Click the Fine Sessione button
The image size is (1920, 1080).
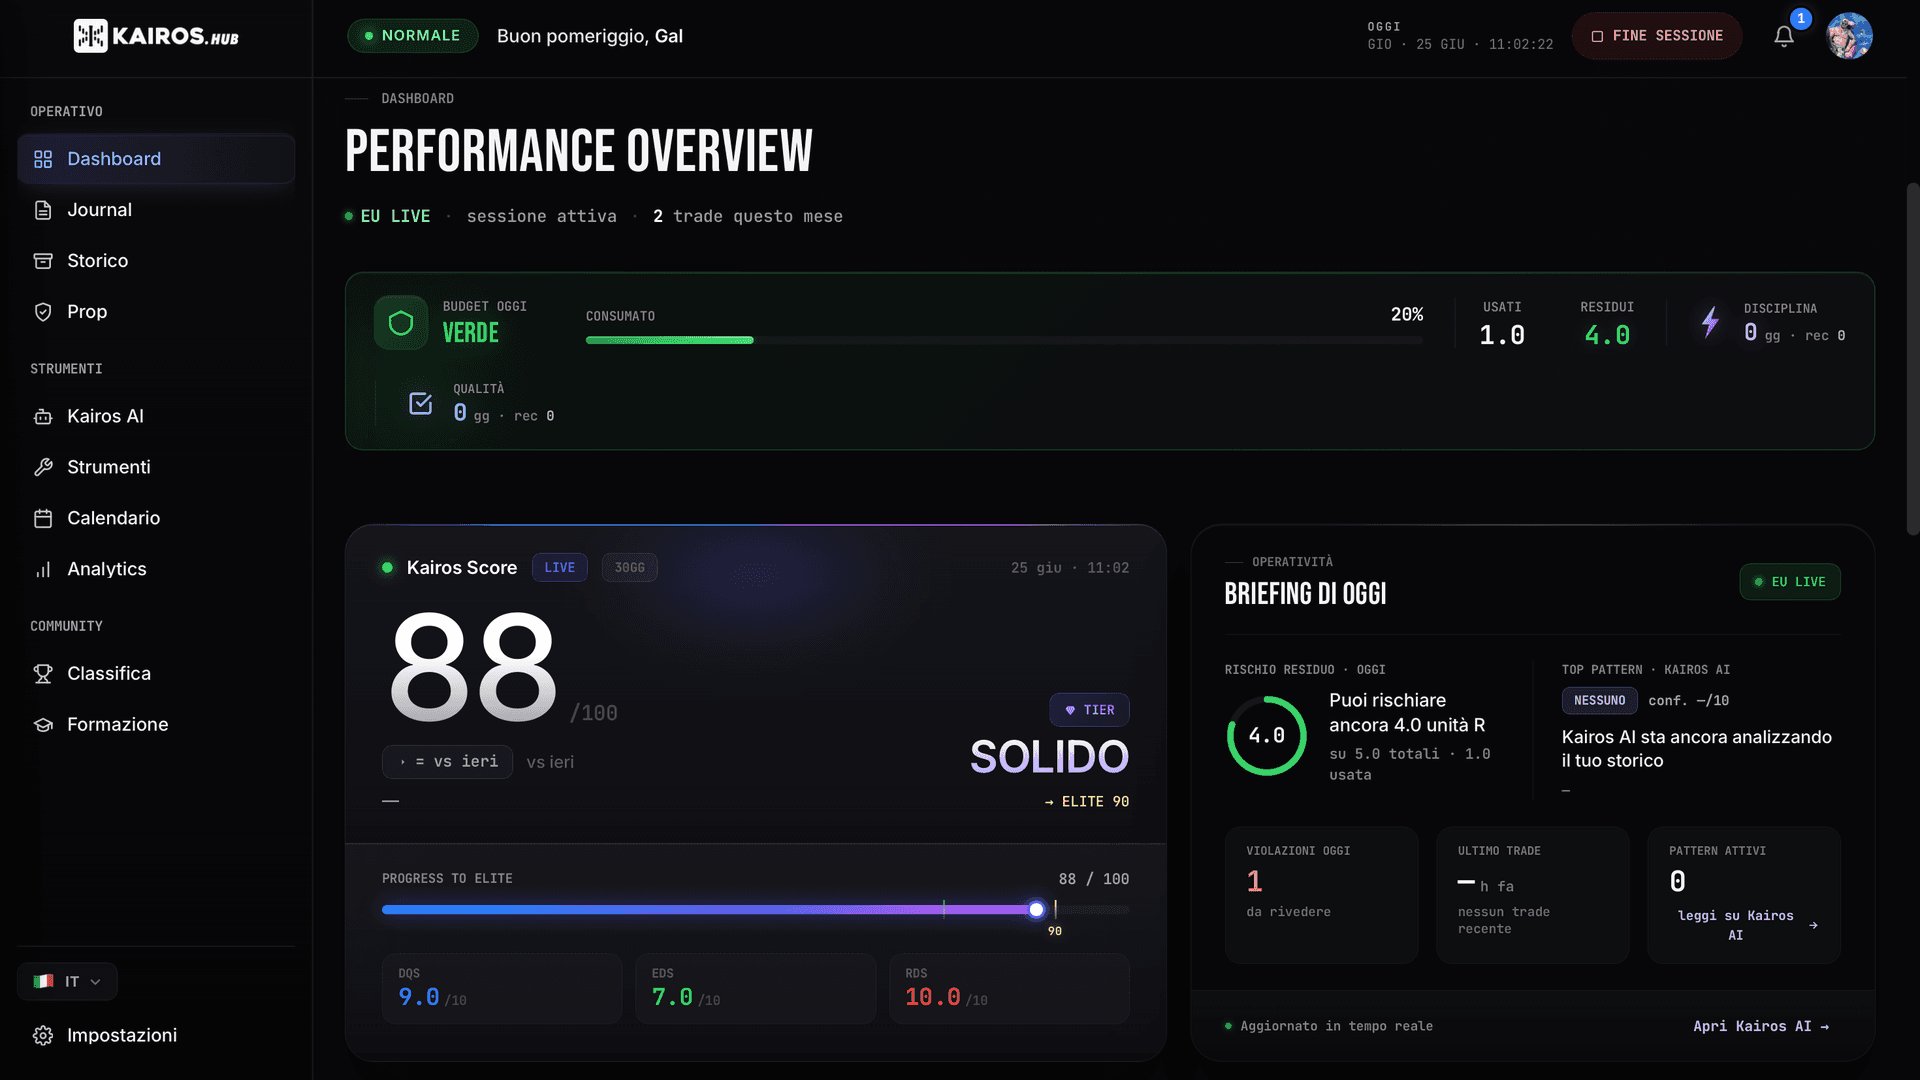[x=1657, y=36]
